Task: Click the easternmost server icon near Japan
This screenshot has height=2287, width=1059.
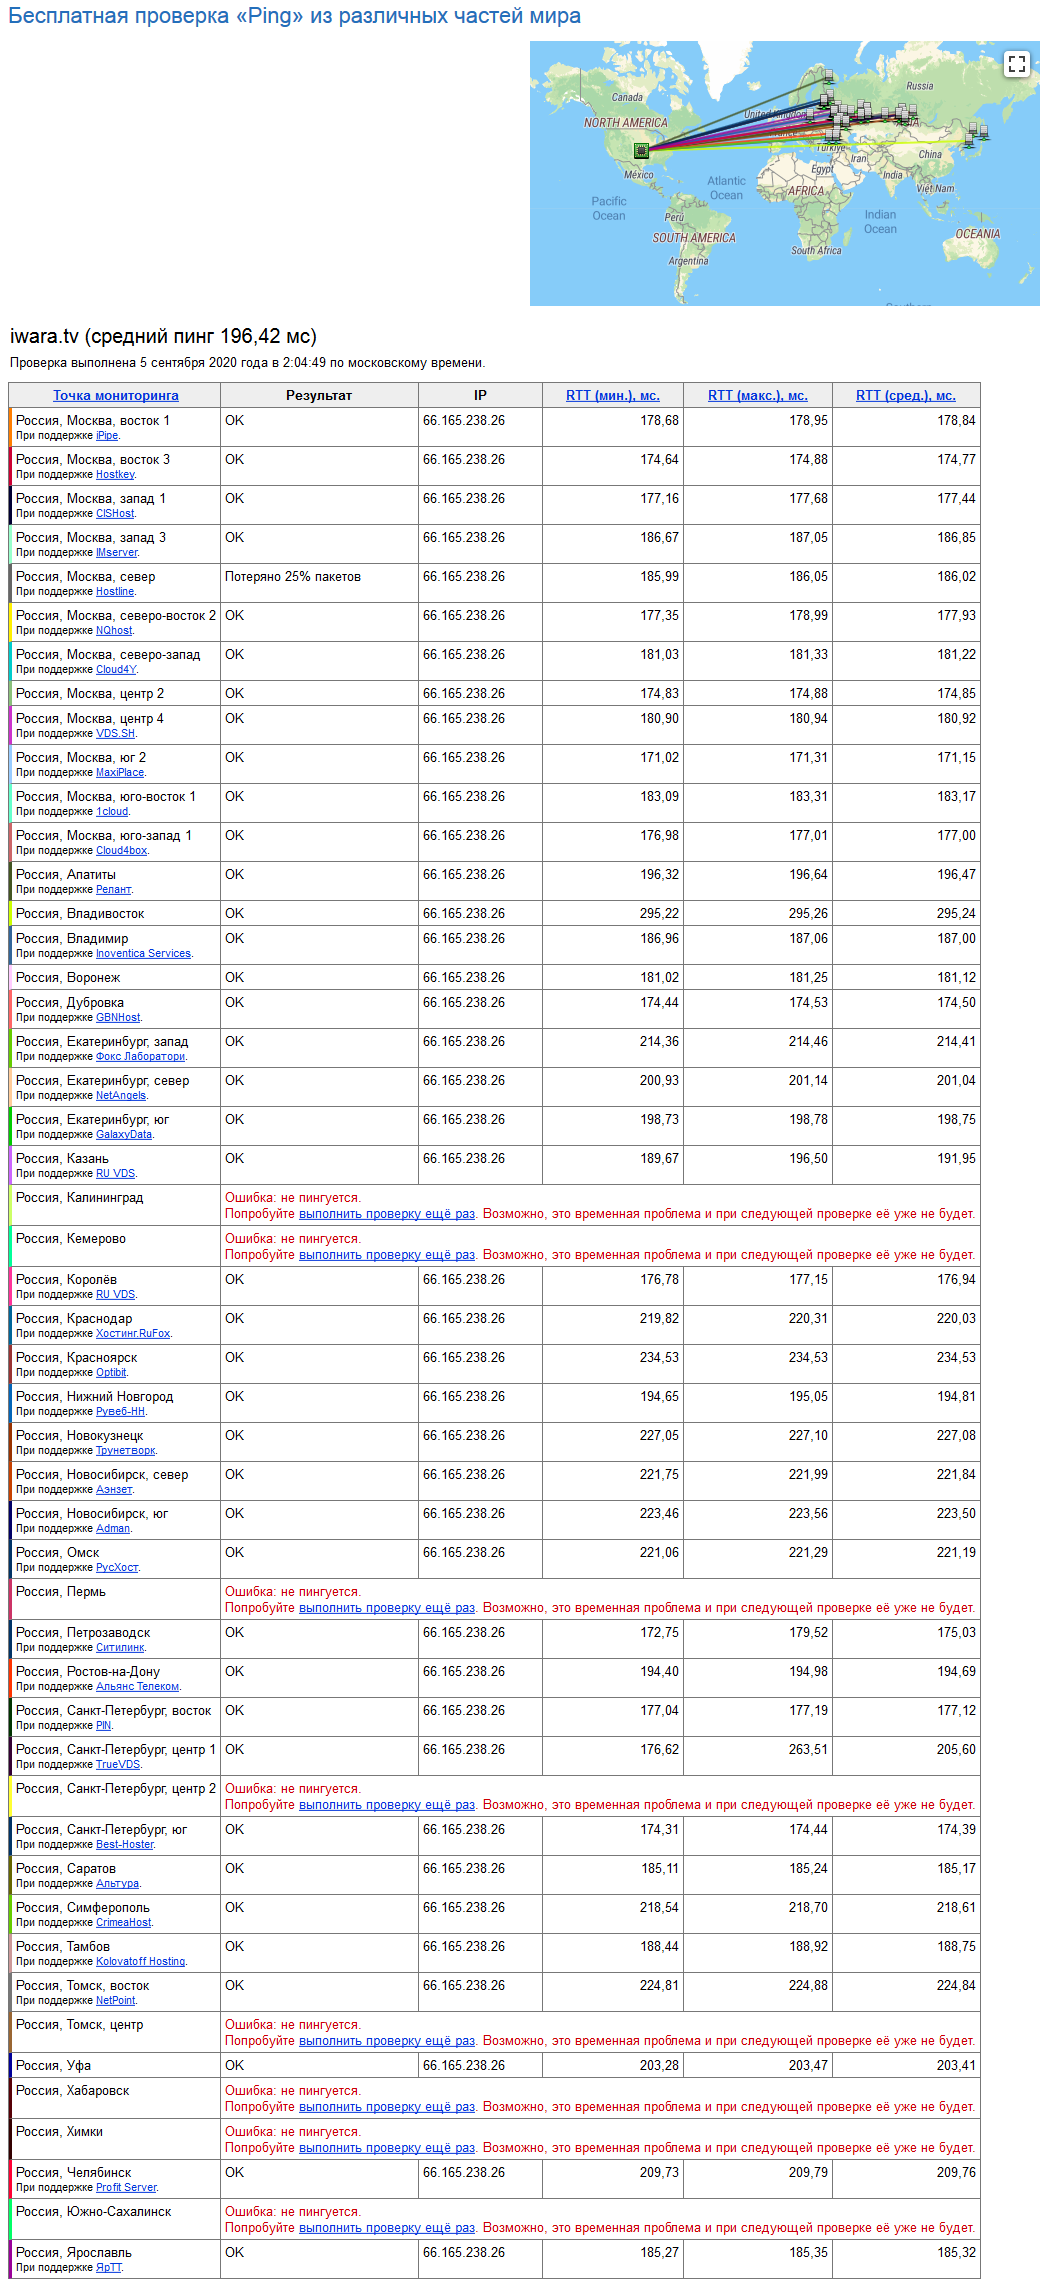Action: (x=983, y=130)
